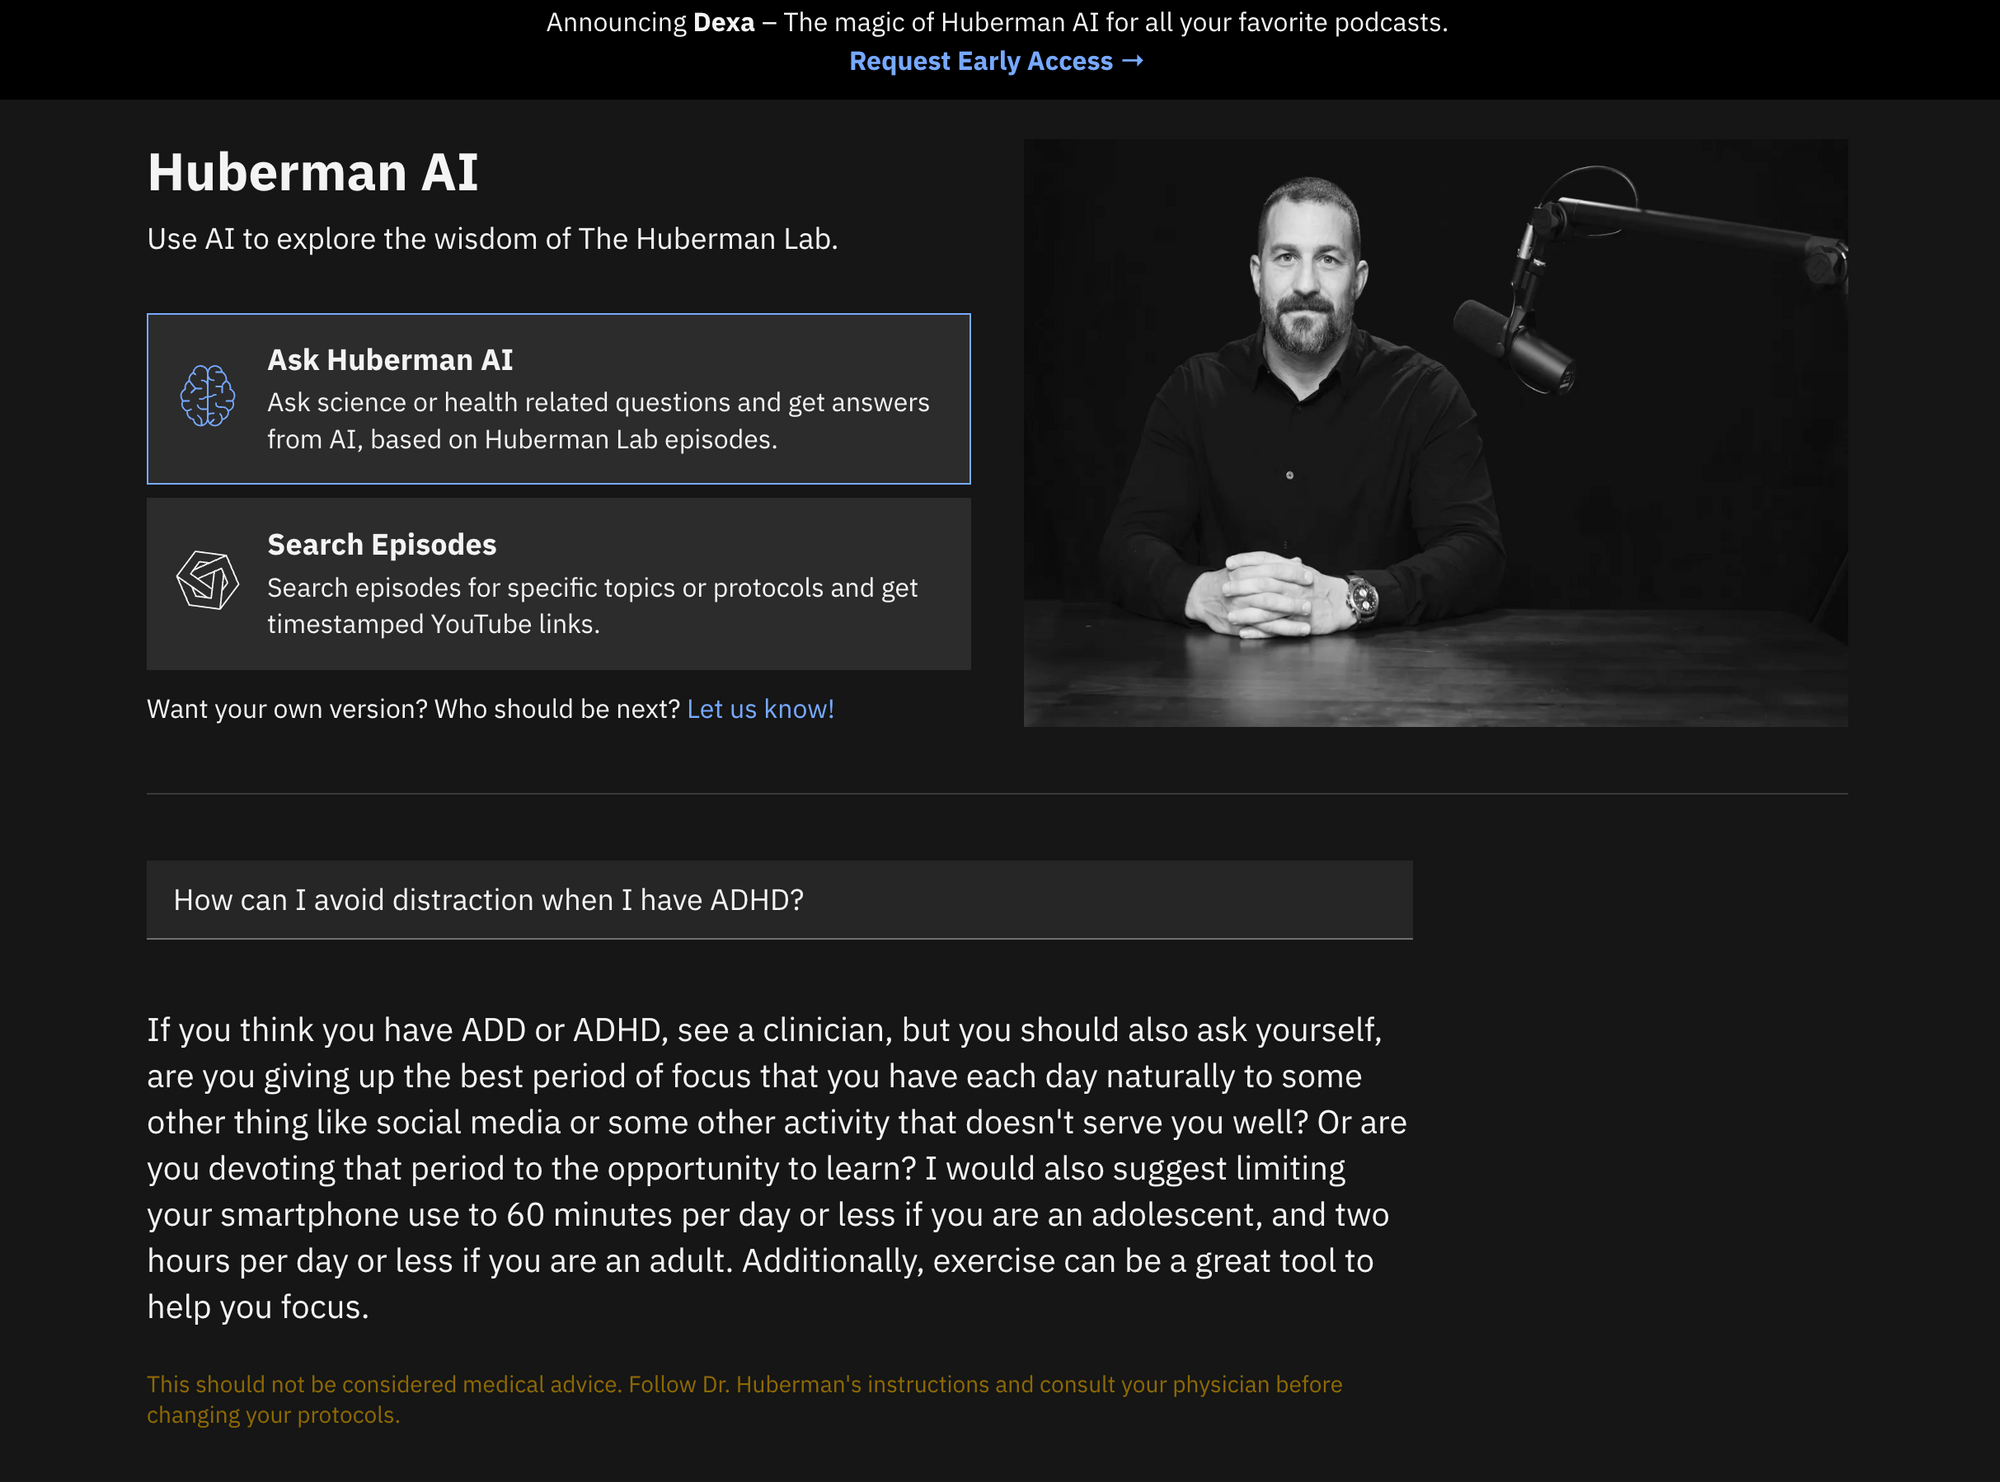
Task: Open the Let us know! link
Action: (x=760, y=709)
